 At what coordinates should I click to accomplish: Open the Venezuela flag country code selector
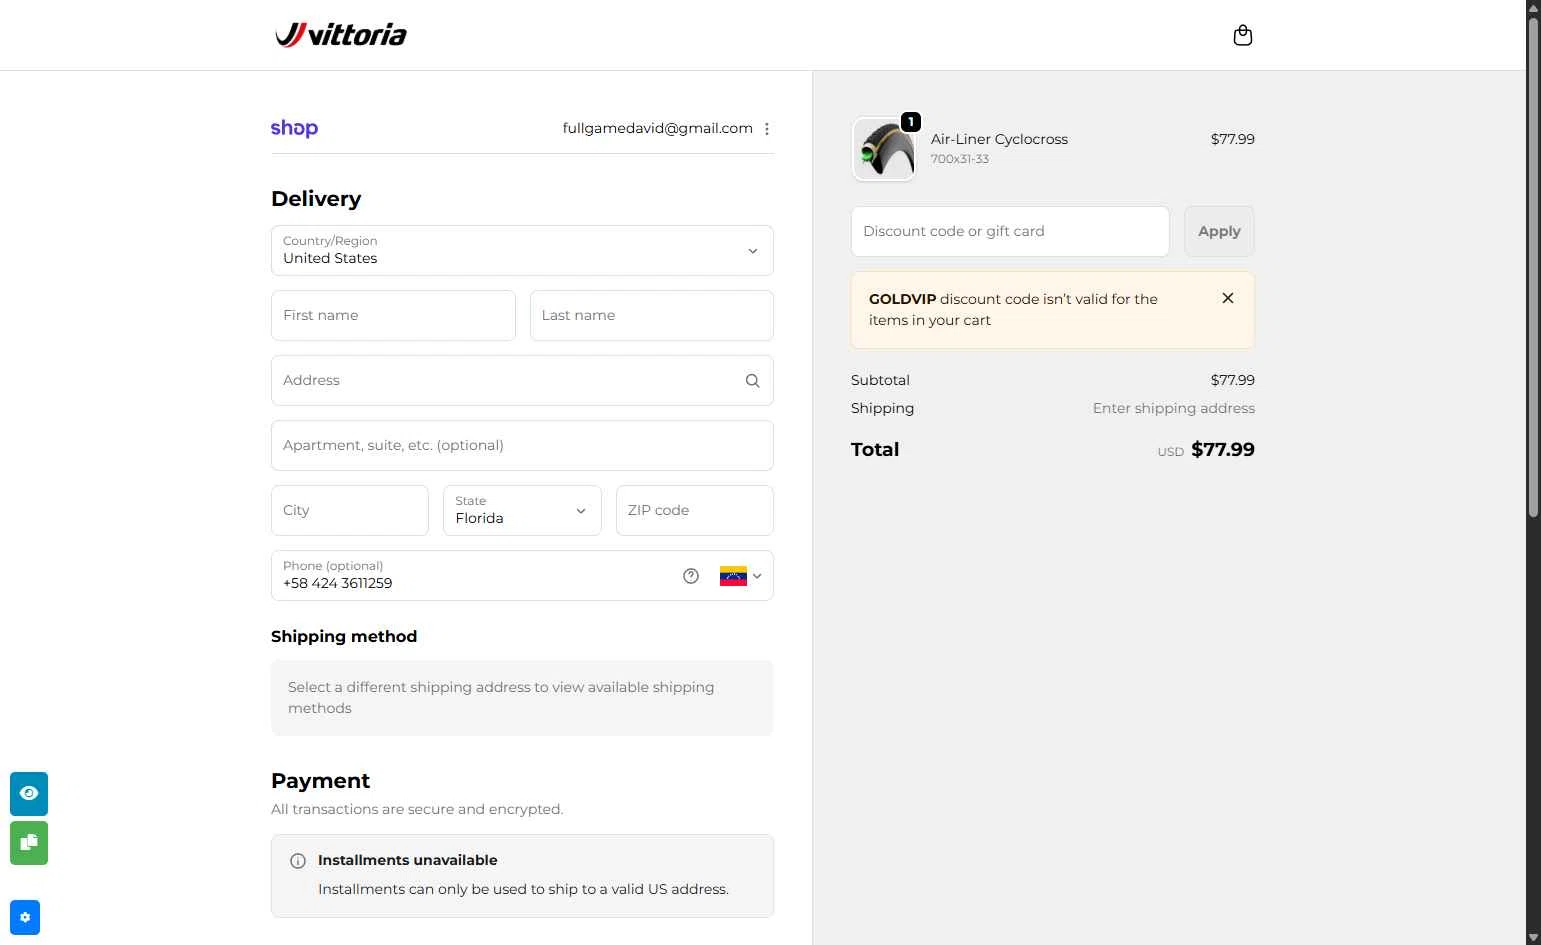pos(741,576)
